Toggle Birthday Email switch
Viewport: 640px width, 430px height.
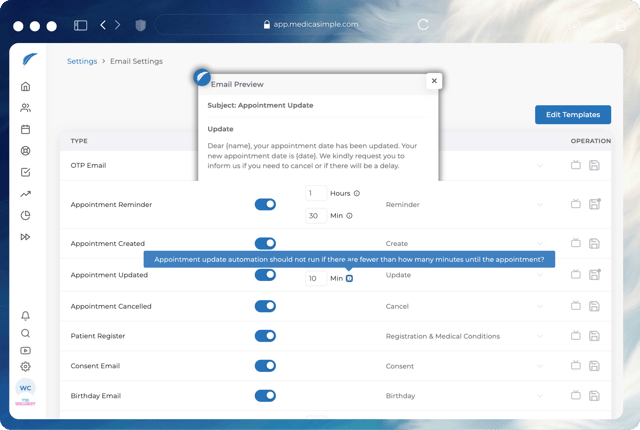point(265,396)
